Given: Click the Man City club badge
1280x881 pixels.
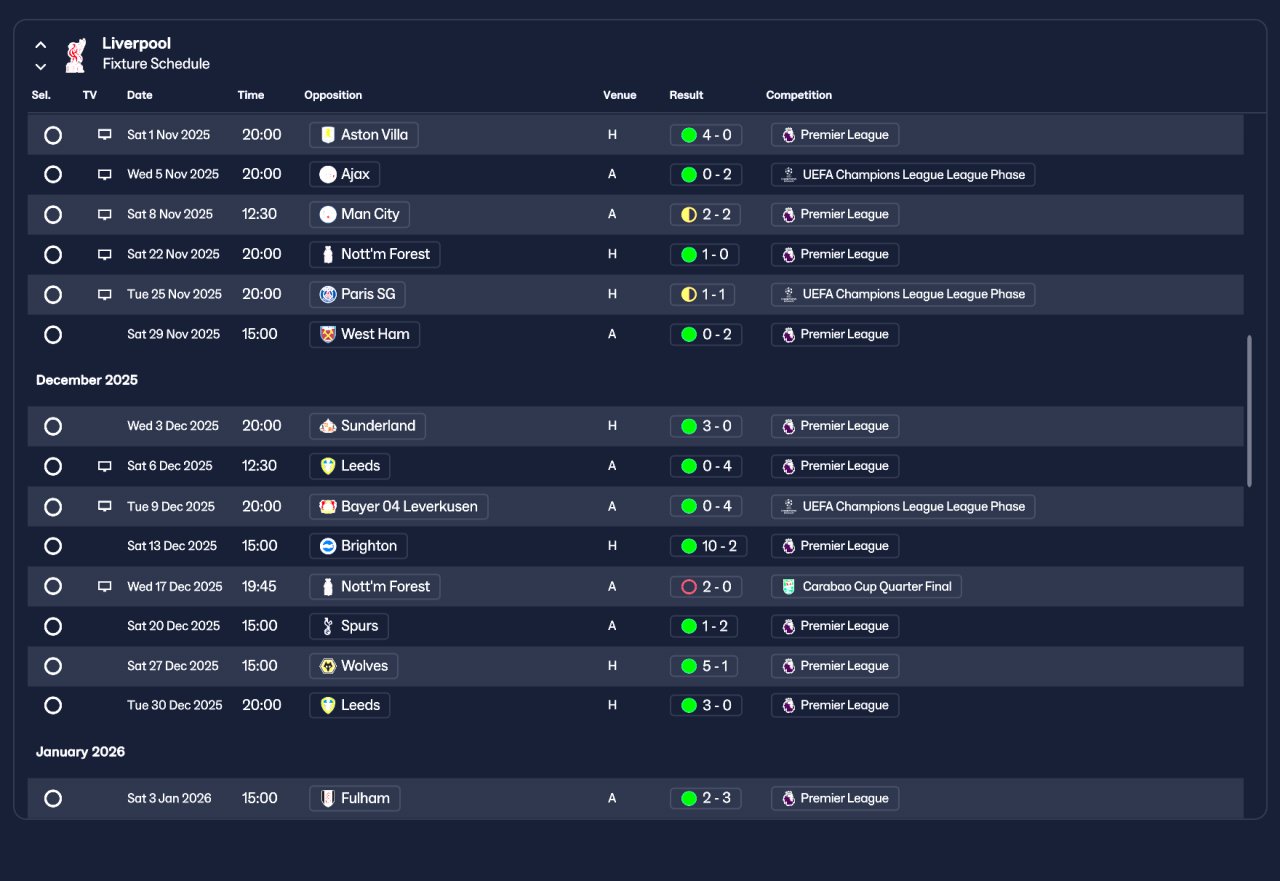Looking at the screenshot, I should pyautogui.click(x=327, y=214).
